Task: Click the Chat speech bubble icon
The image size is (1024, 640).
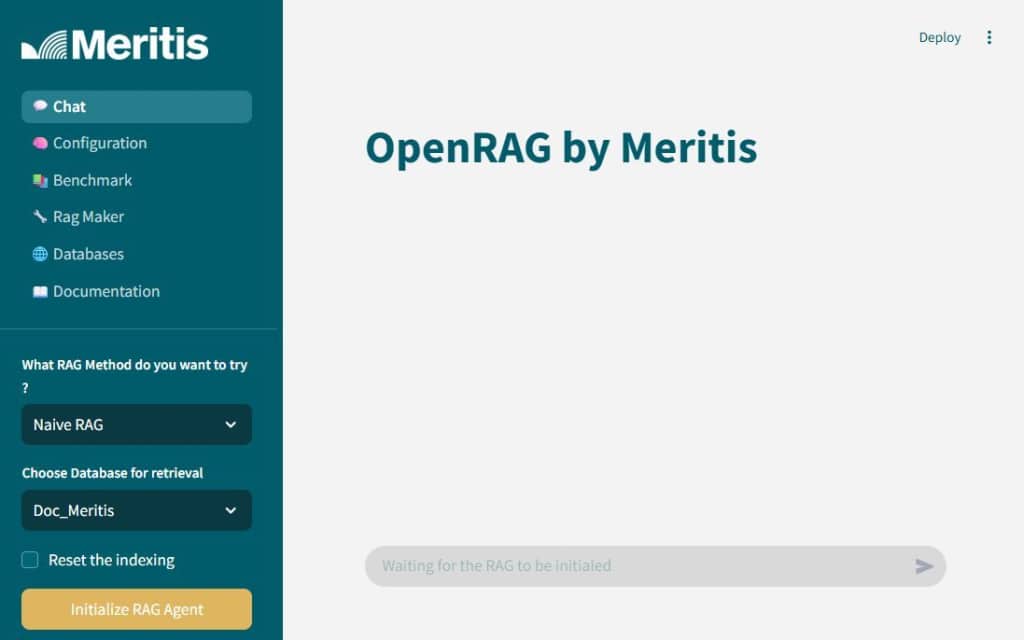Action: click(40, 106)
